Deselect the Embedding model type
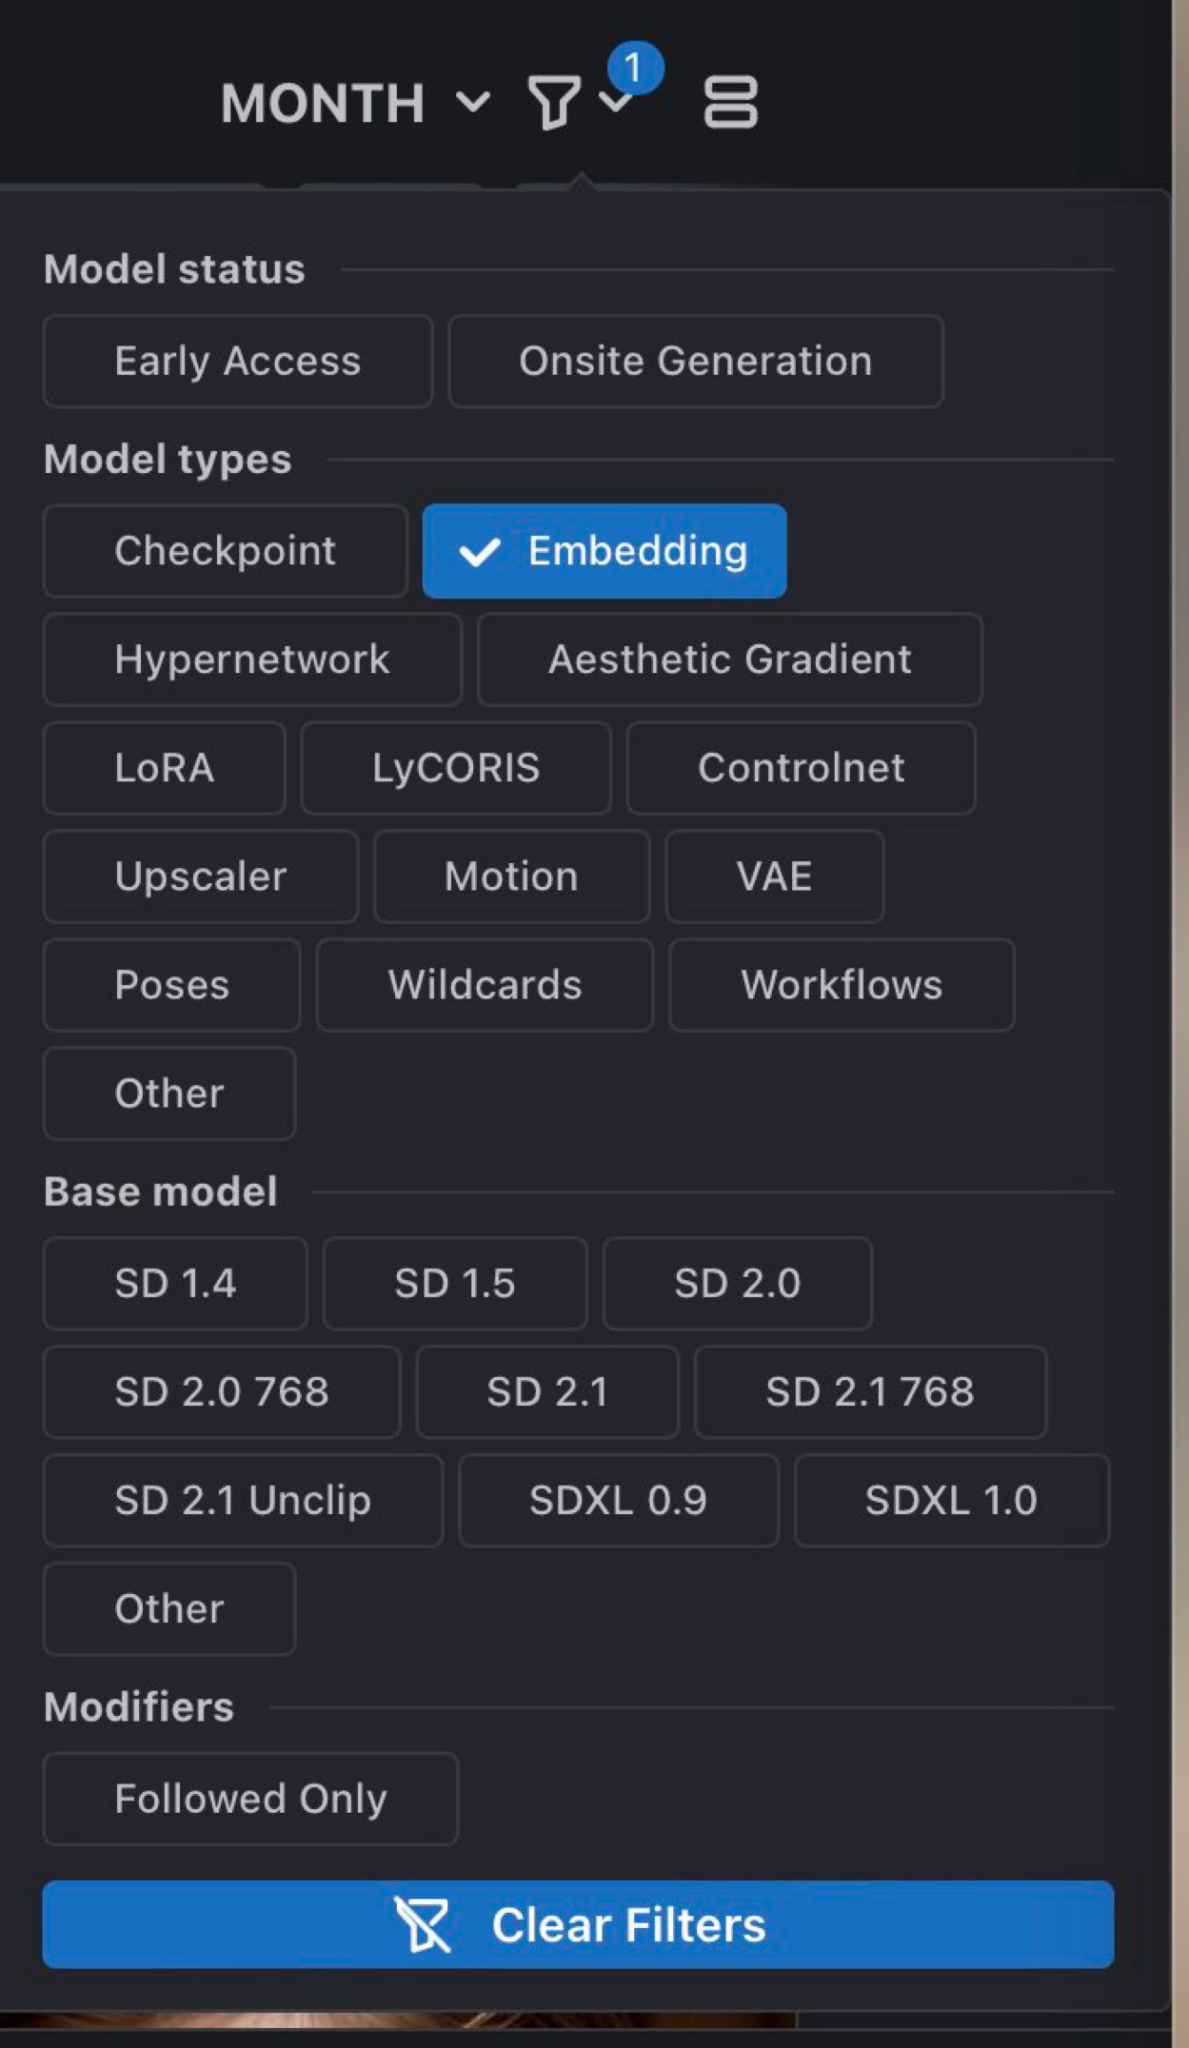Viewport: 1189px width, 2048px height. [604, 550]
